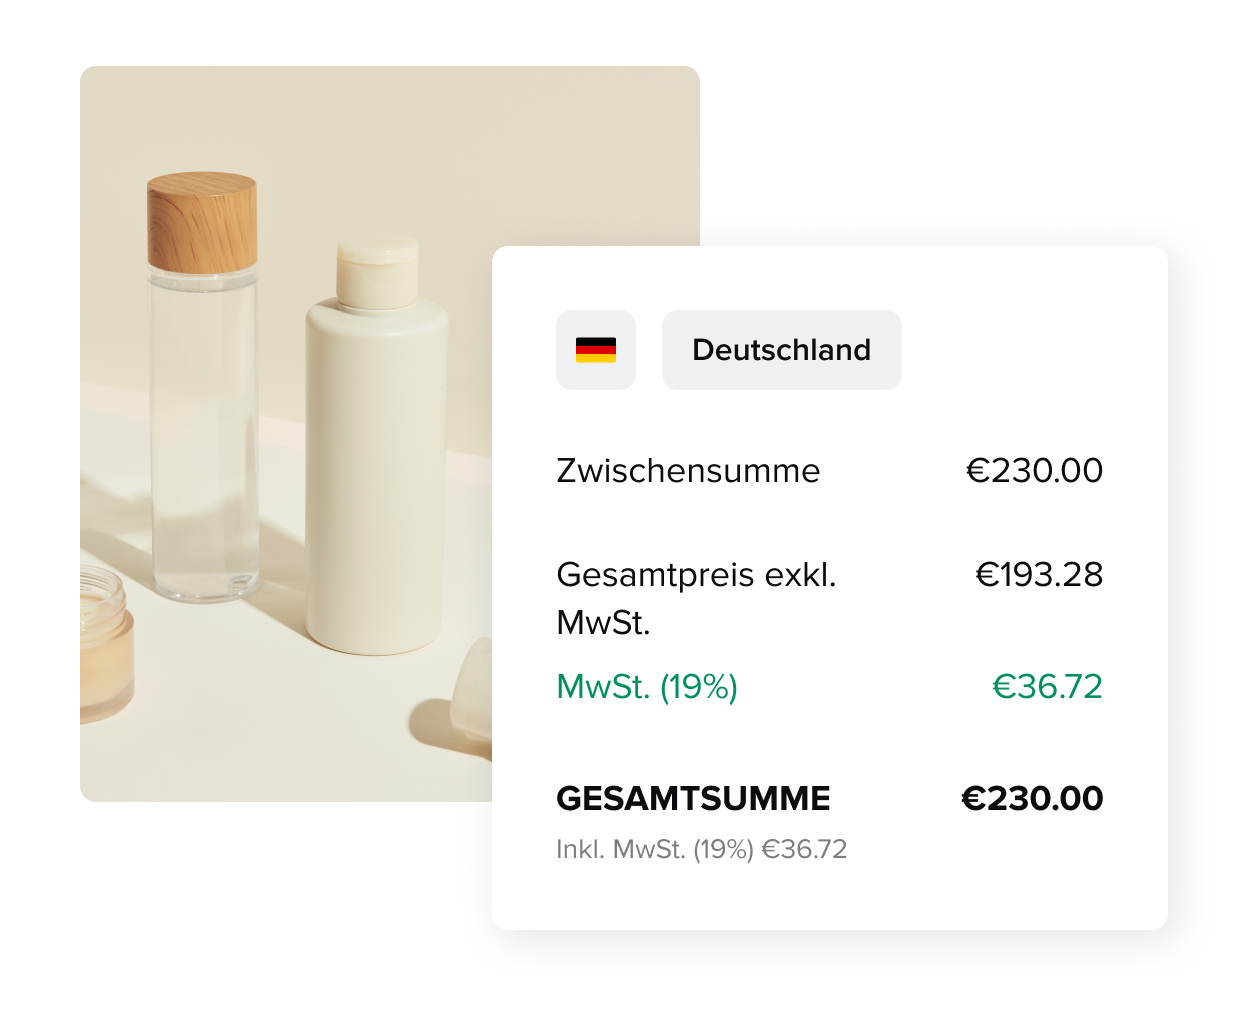This screenshot has height=1020, width=1248.
Task: Click the Inkl. MwSt. (19%) €36.72 footnote
Action: pyautogui.click(x=702, y=849)
